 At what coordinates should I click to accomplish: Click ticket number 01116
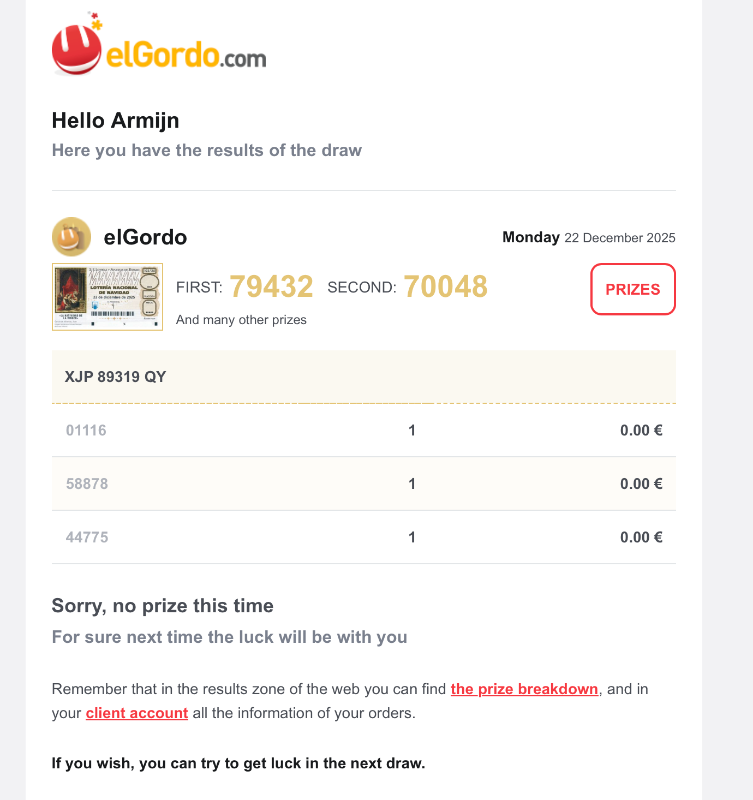[x=86, y=431]
